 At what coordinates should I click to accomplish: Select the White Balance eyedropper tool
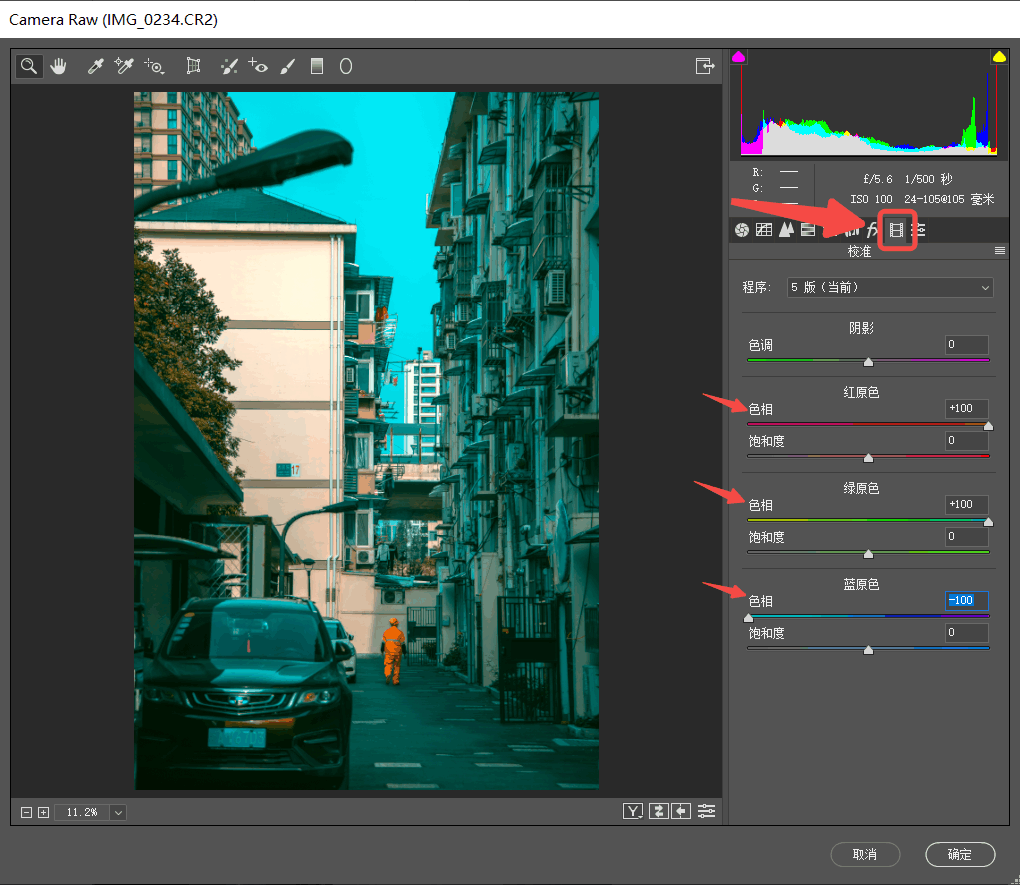(x=96, y=67)
